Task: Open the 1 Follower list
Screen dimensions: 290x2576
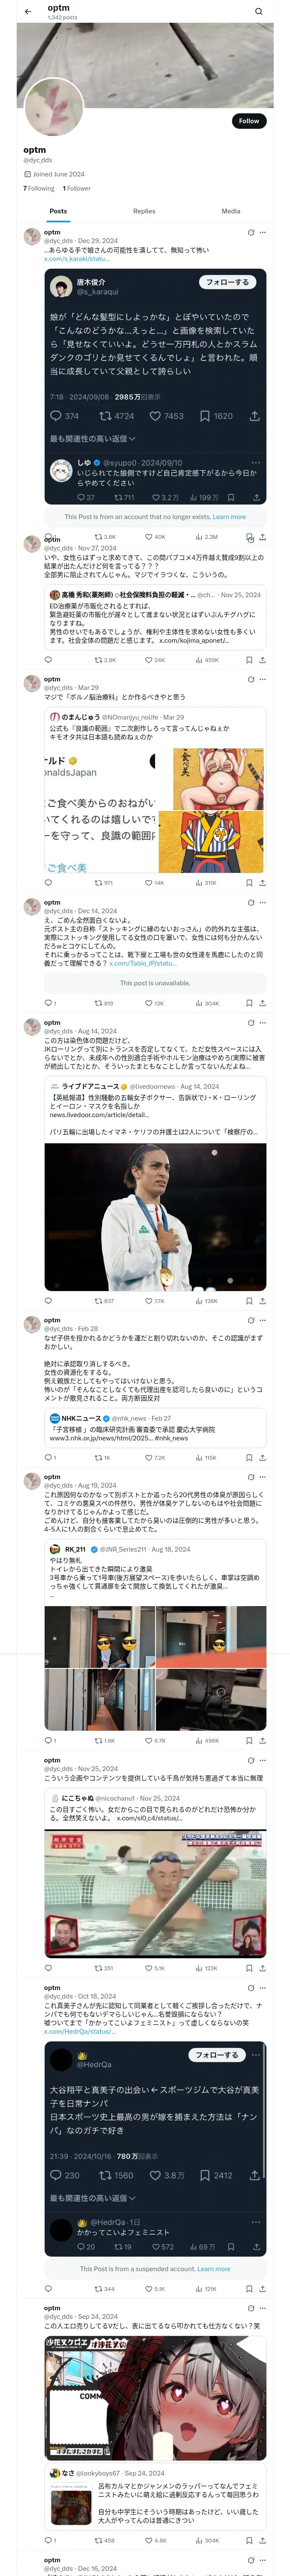Action: tap(76, 188)
